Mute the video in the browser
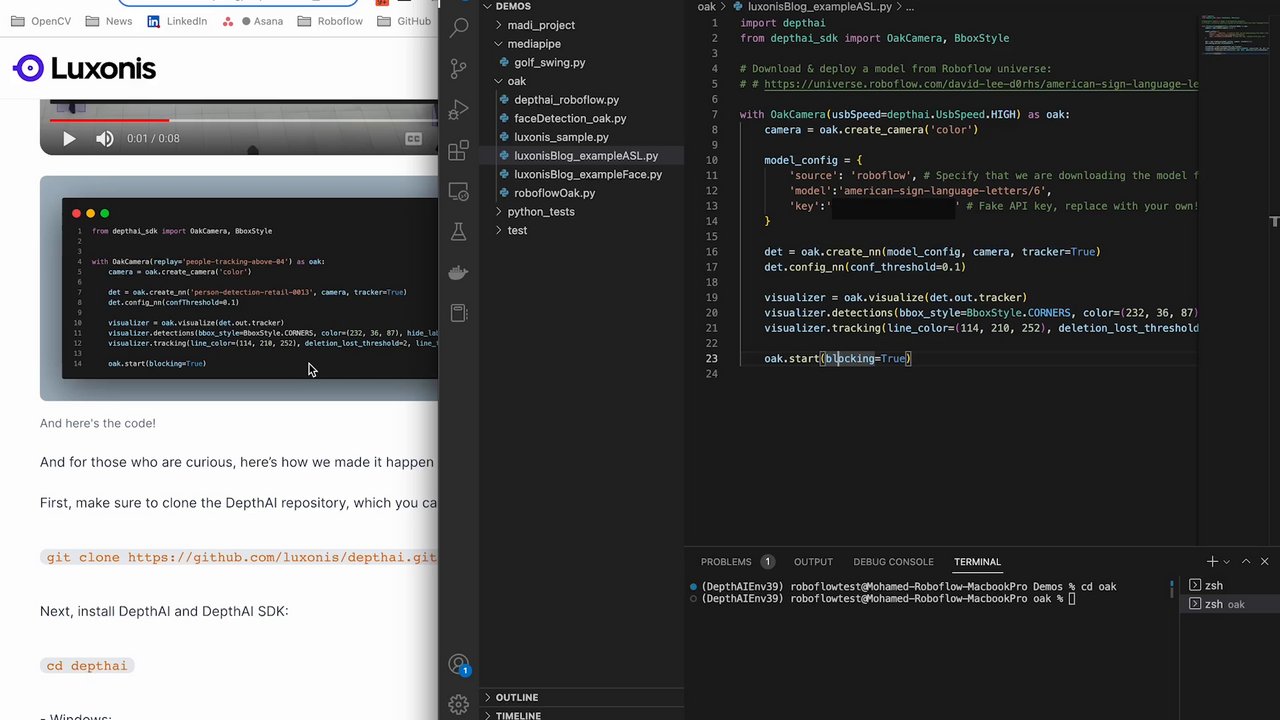Viewport: 1280px width, 720px height. point(104,139)
